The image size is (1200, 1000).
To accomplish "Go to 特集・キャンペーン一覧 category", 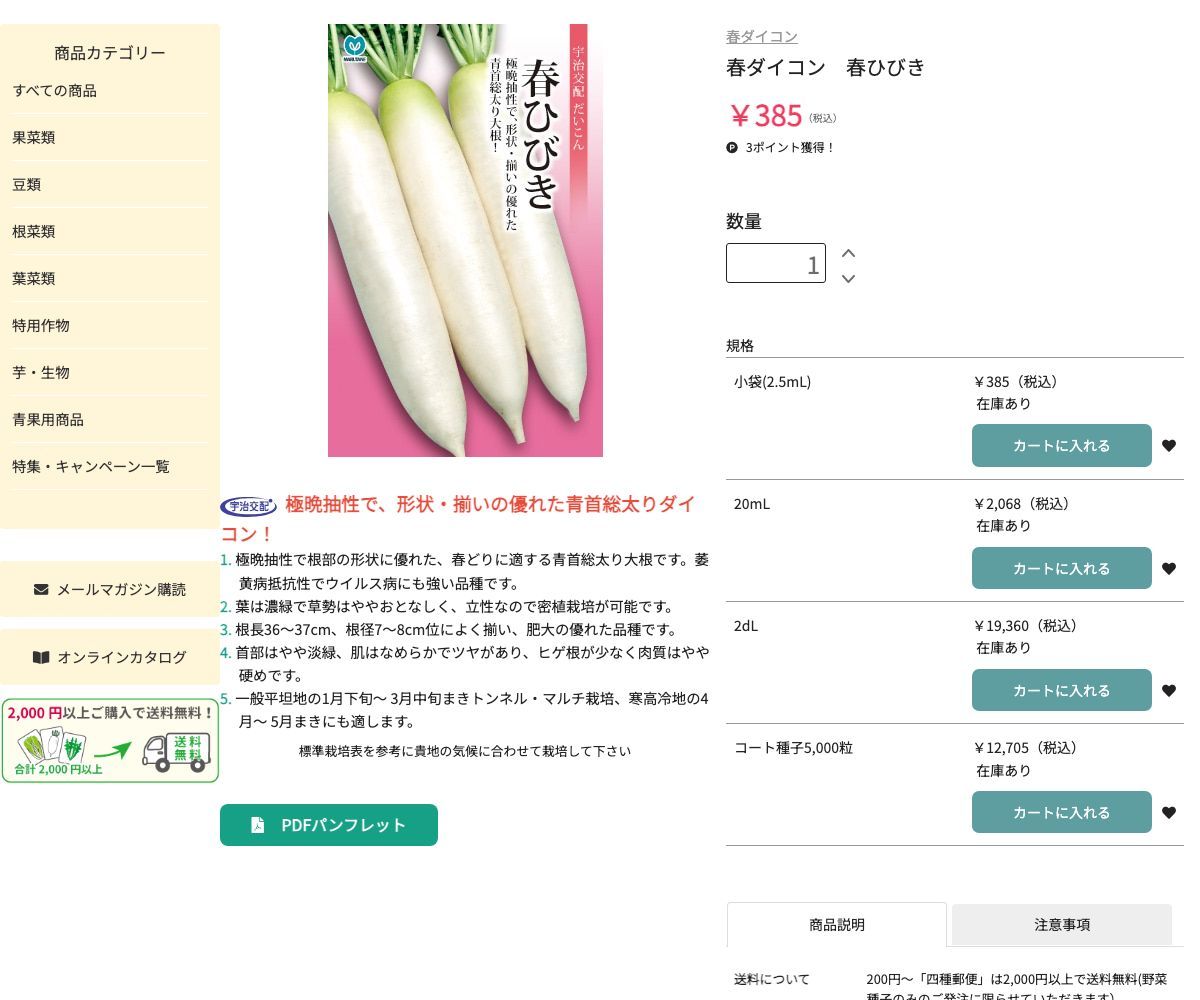I will click(x=91, y=466).
